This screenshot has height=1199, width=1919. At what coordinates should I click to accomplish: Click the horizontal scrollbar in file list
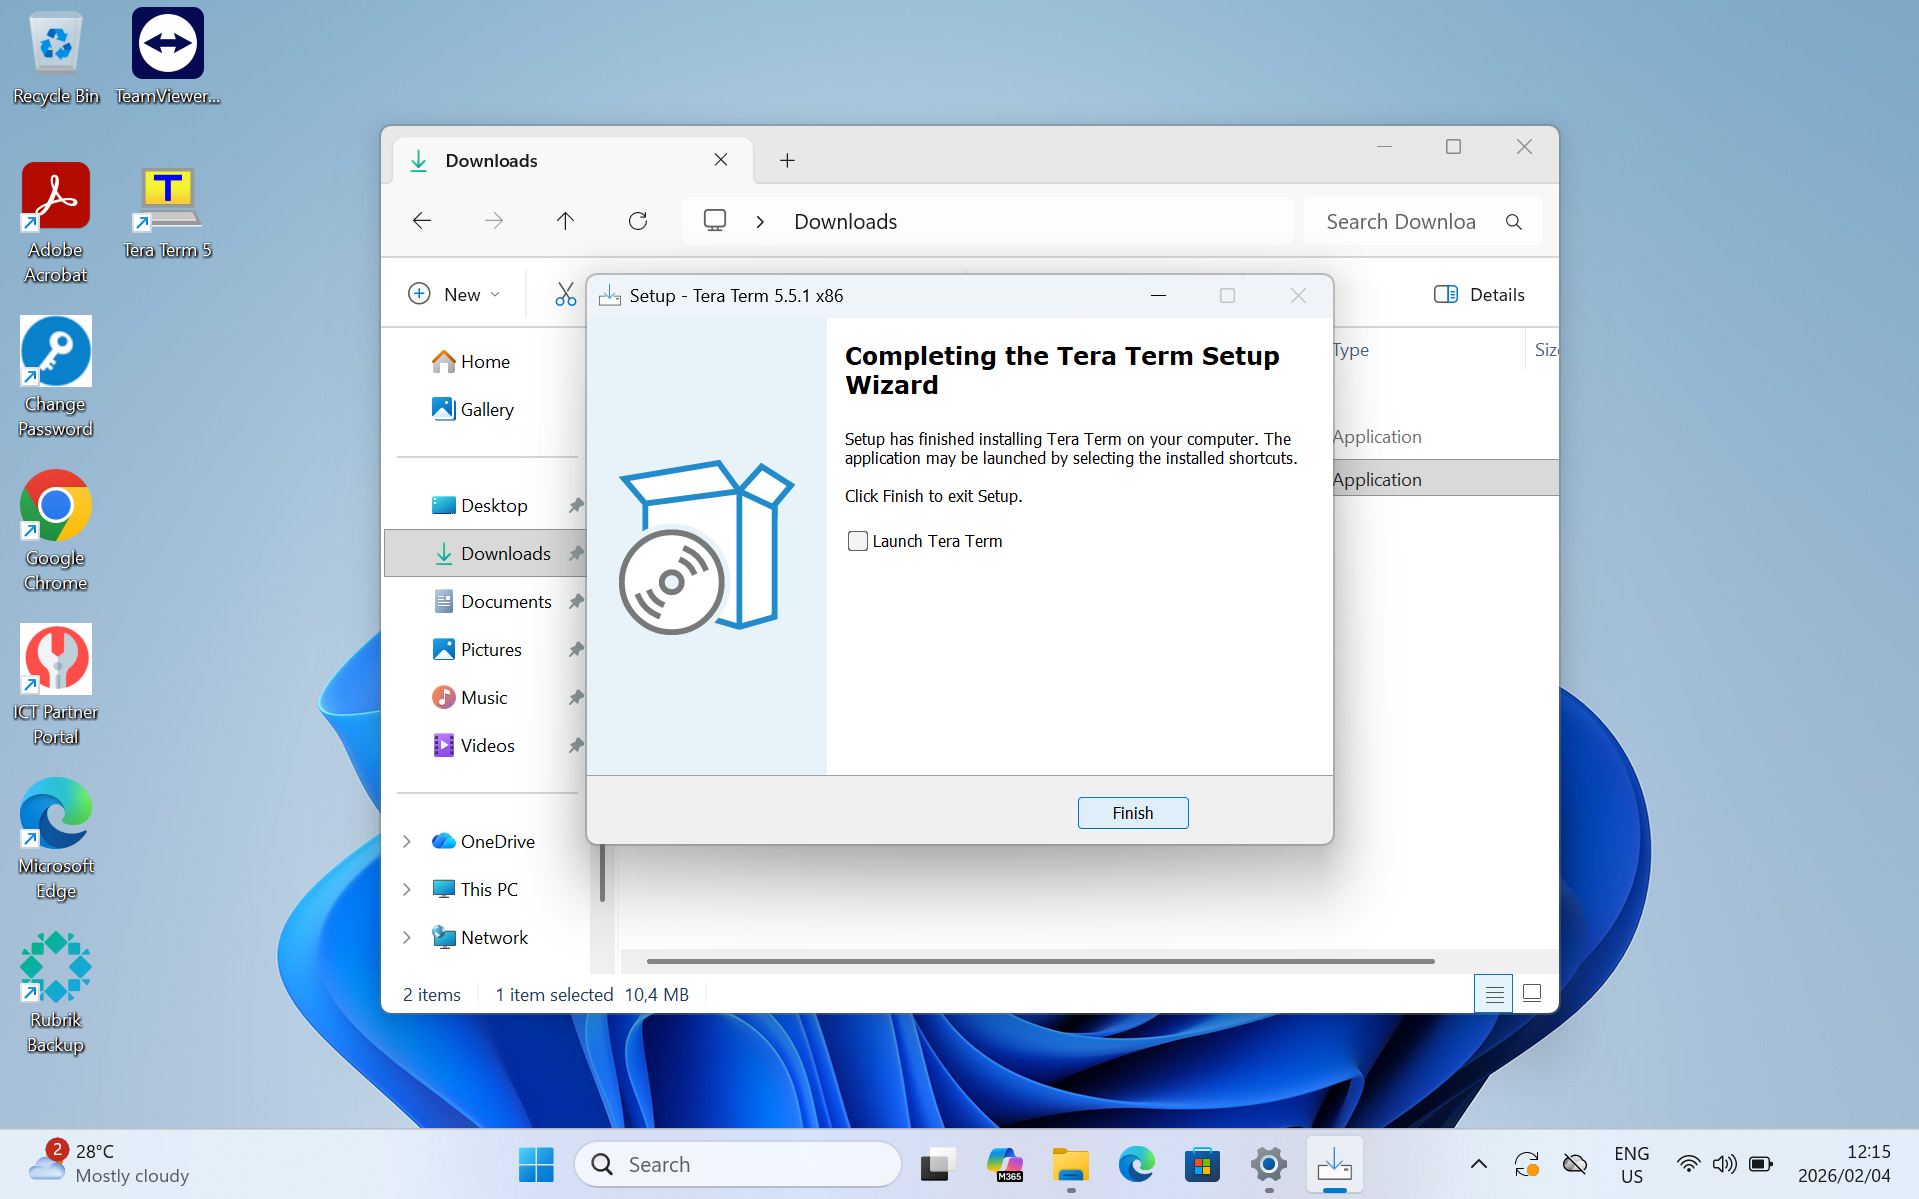1040,961
